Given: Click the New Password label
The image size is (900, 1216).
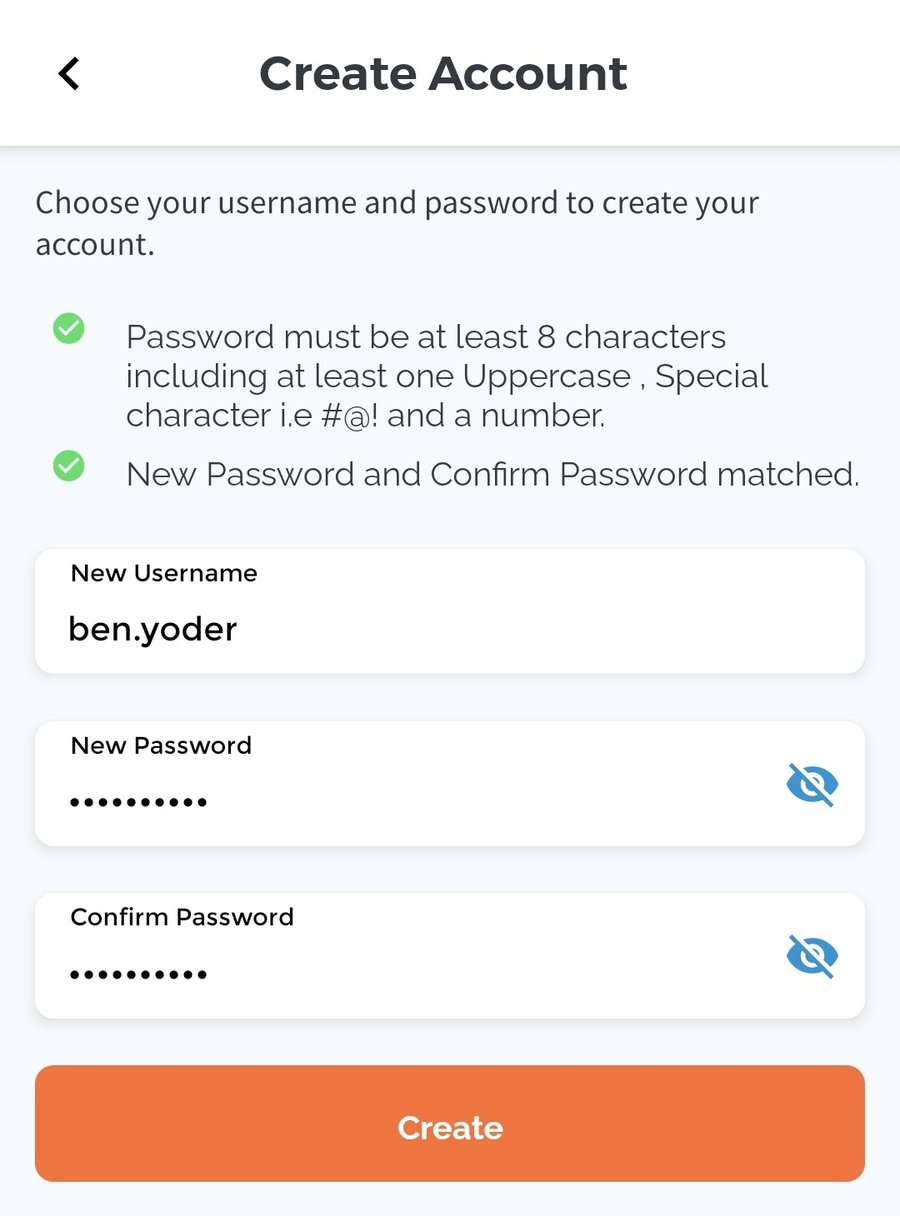Looking at the screenshot, I should tap(160, 745).
